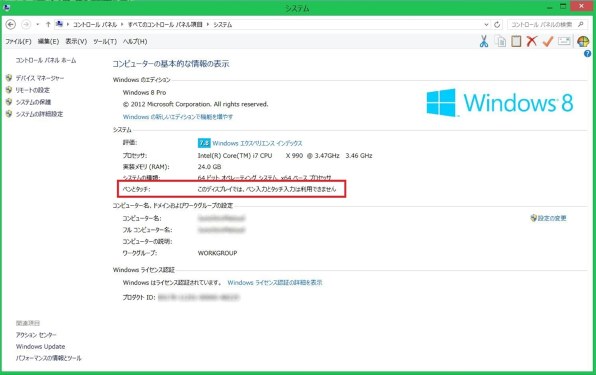Open the ツール(T) menu

tap(105, 41)
